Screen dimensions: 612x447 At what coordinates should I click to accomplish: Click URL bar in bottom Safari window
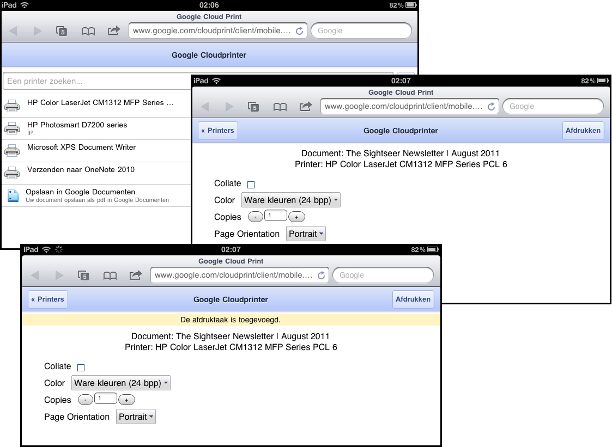click(239, 276)
